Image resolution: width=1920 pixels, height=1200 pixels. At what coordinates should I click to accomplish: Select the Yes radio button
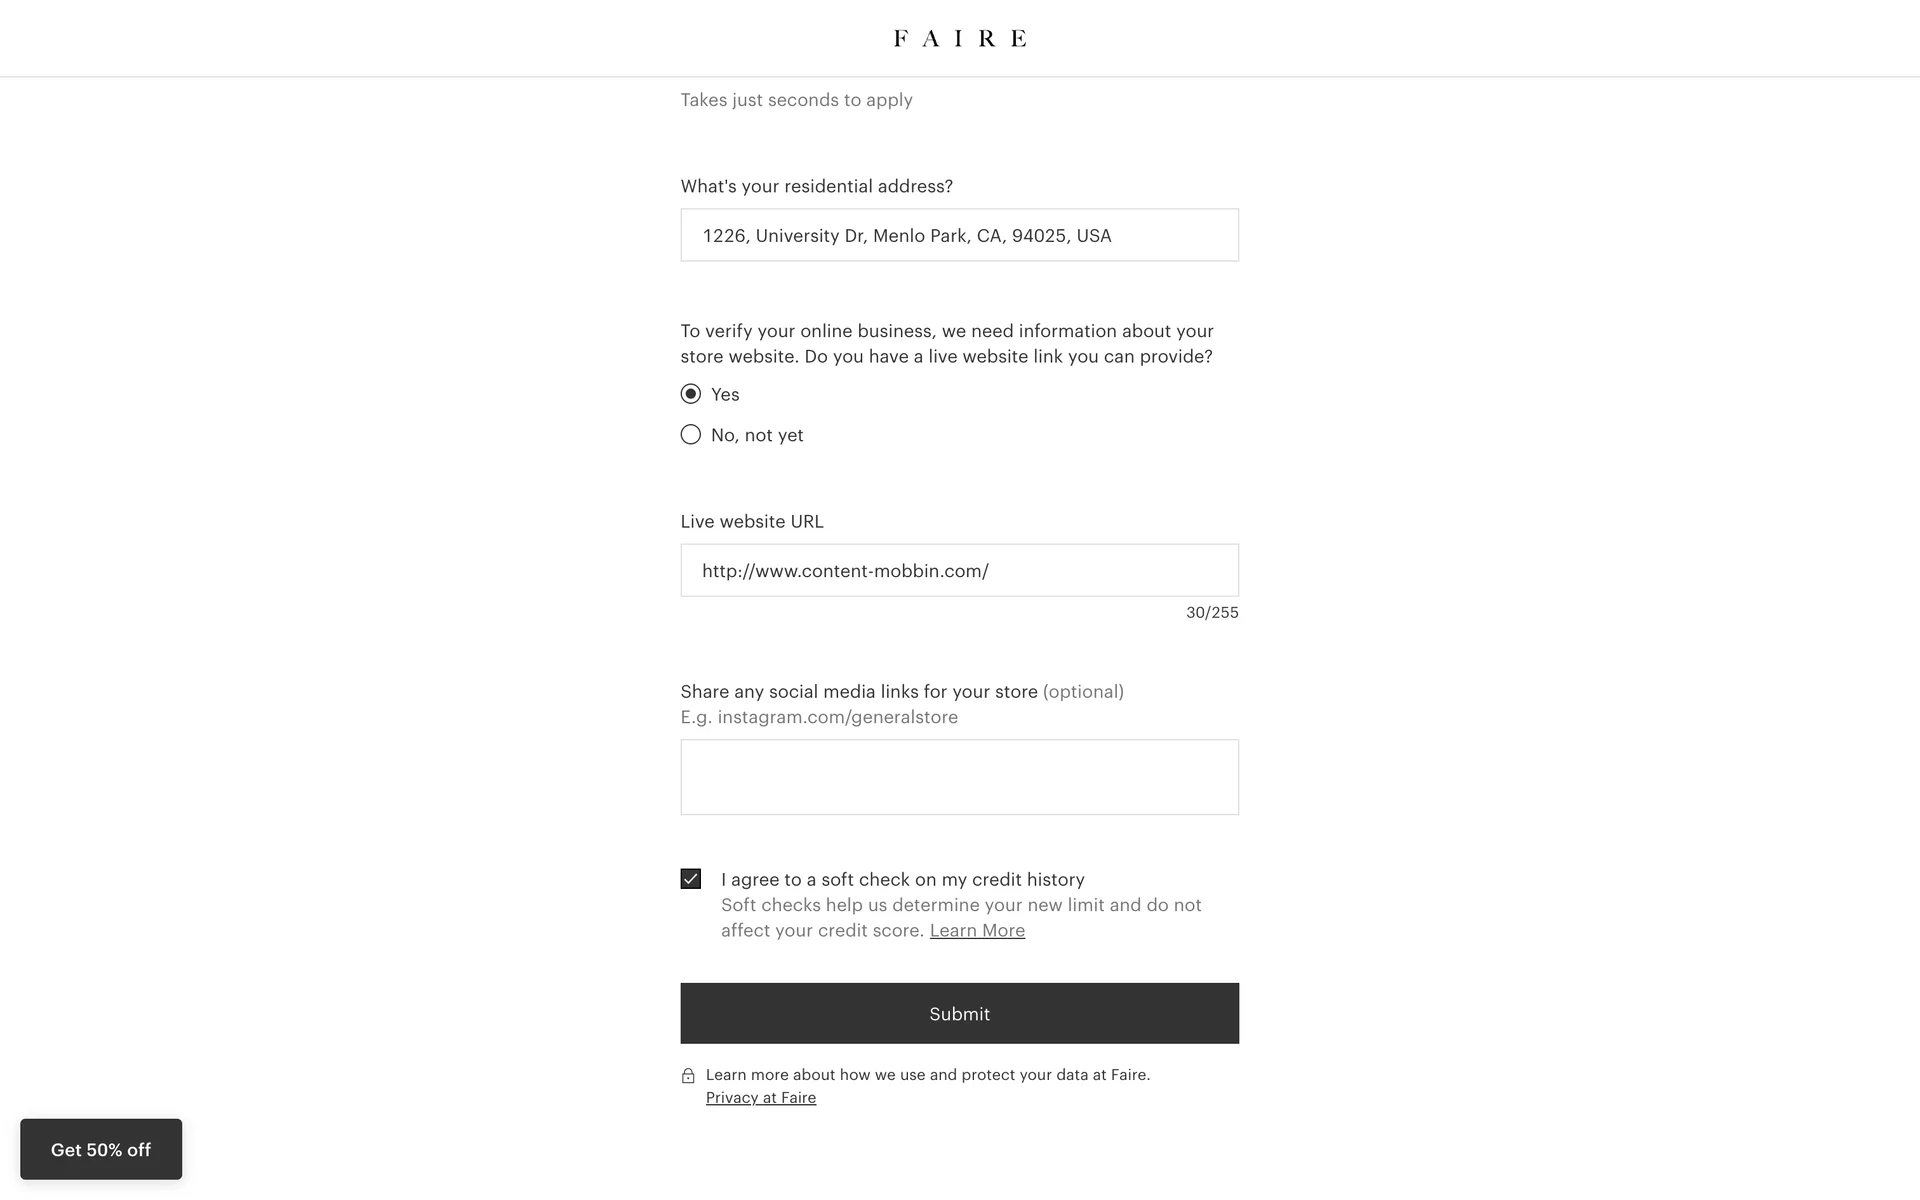[x=691, y=394]
